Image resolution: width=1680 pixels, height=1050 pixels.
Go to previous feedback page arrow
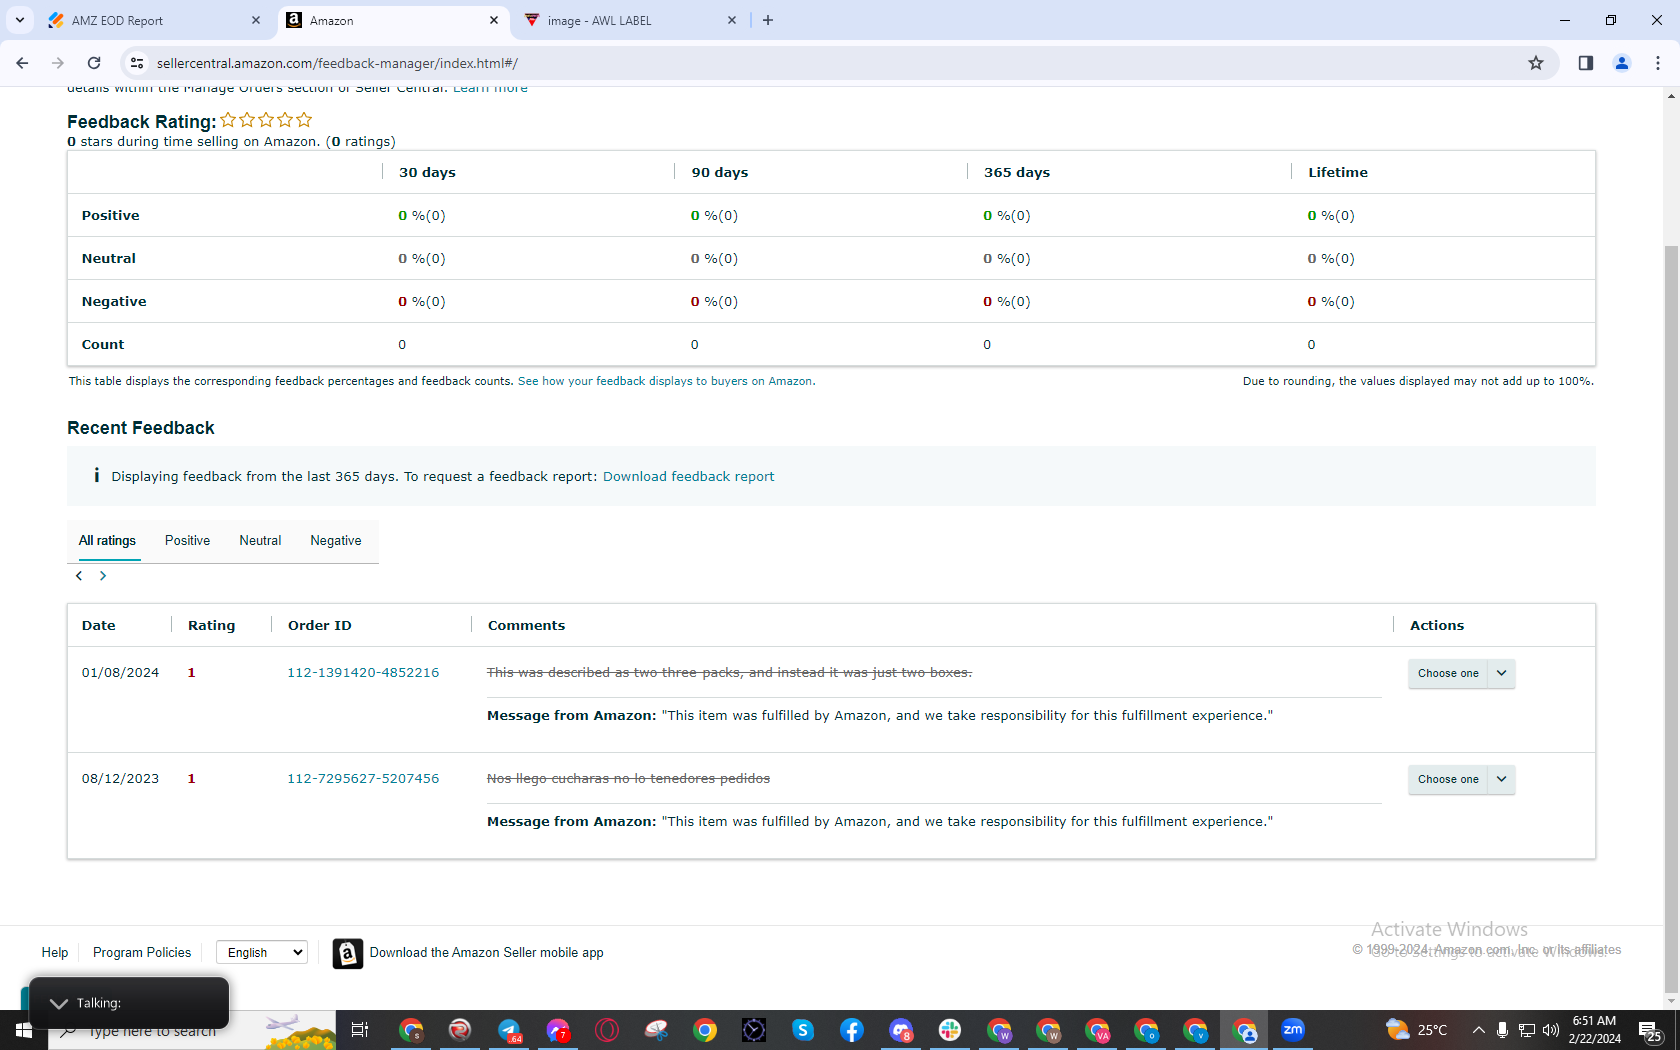tap(79, 576)
